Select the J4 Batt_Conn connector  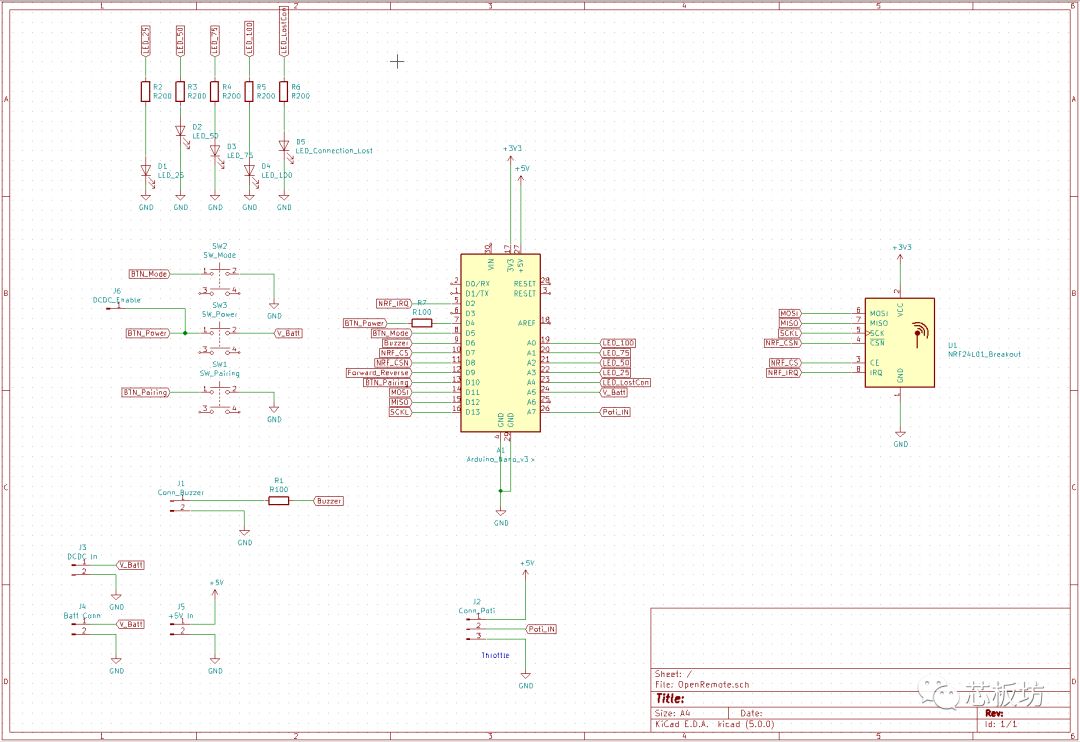click(x=80, y=628)
